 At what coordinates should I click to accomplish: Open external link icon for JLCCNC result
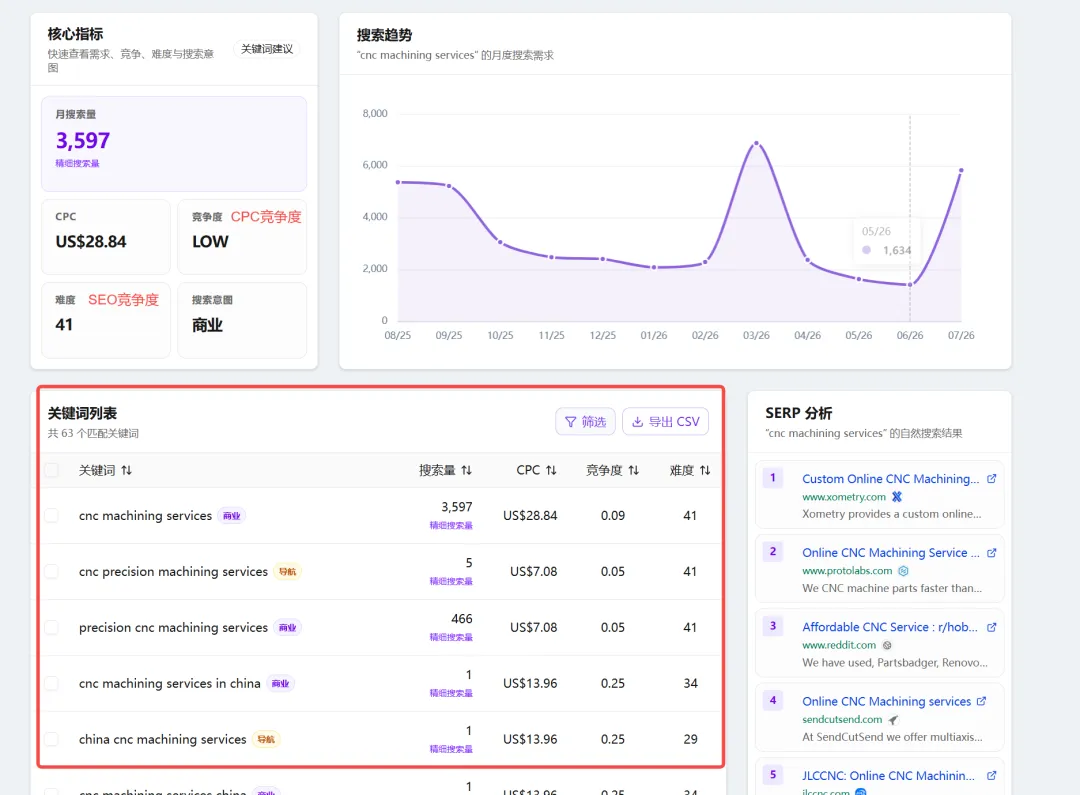coord(991,776)
